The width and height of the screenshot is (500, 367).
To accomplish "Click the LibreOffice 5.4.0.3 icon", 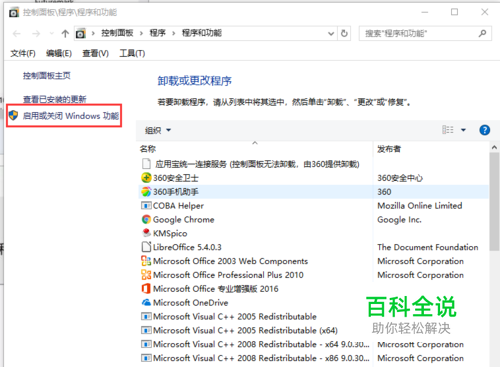I will tap(146, 247).
